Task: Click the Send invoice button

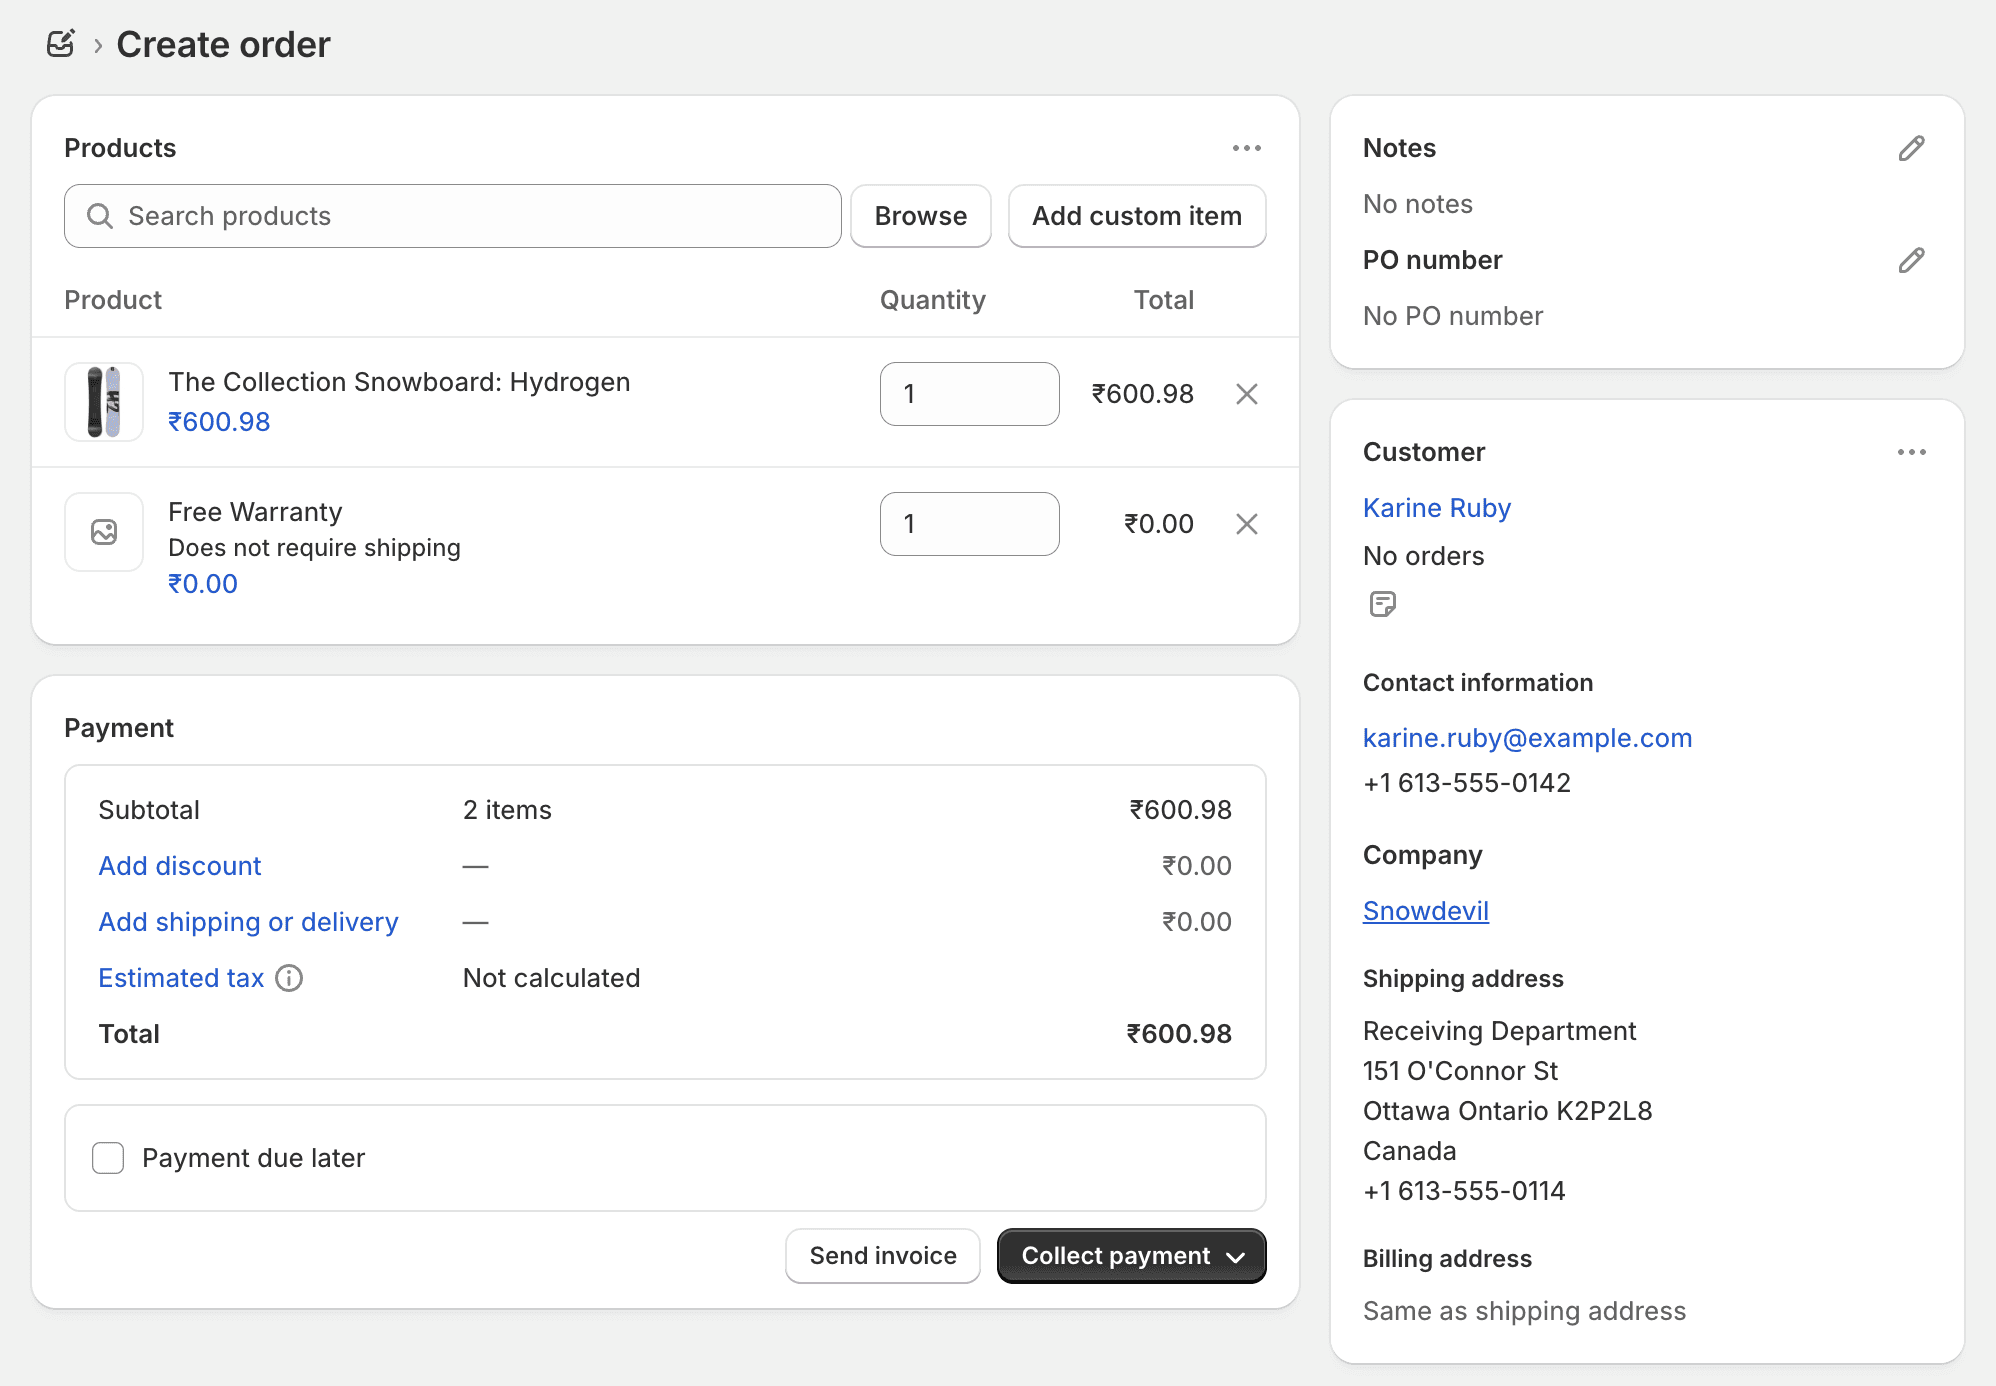Action: tap(883, 1256)
